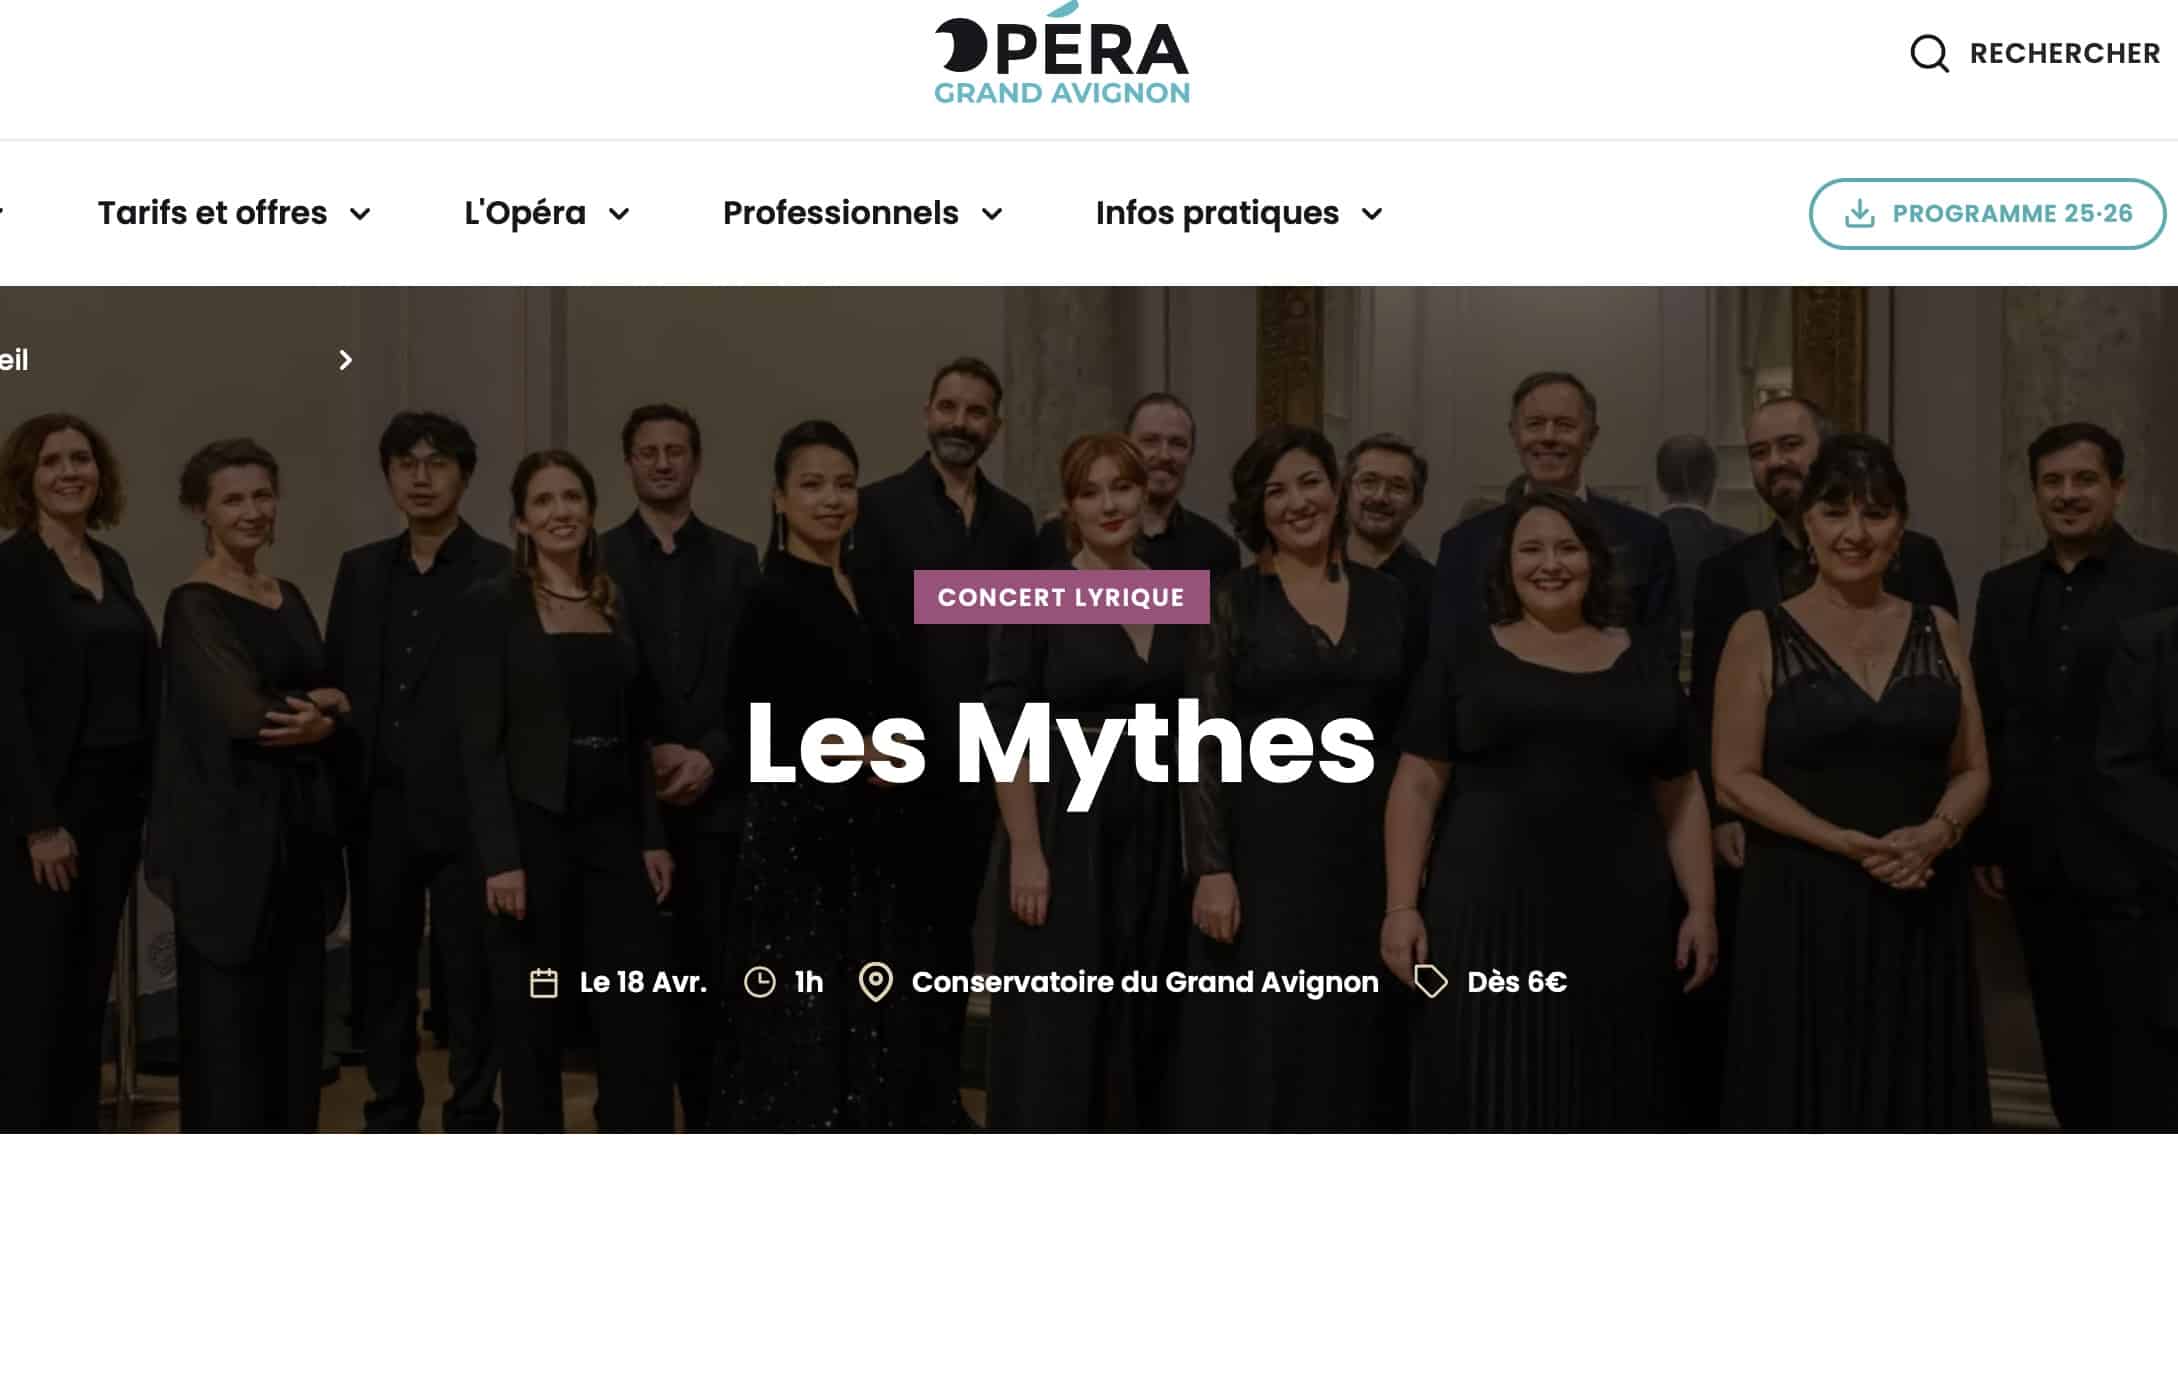Expand the Infos pratiques dropdown chevron

coord(1372,214)
